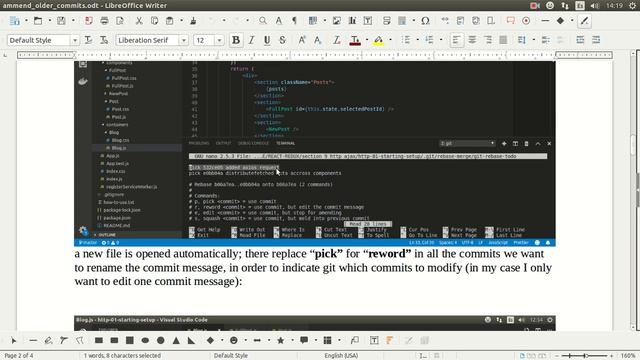The image size is (640, 360).
Task: Click the Cut scissors icon
Action: [139, 21]
